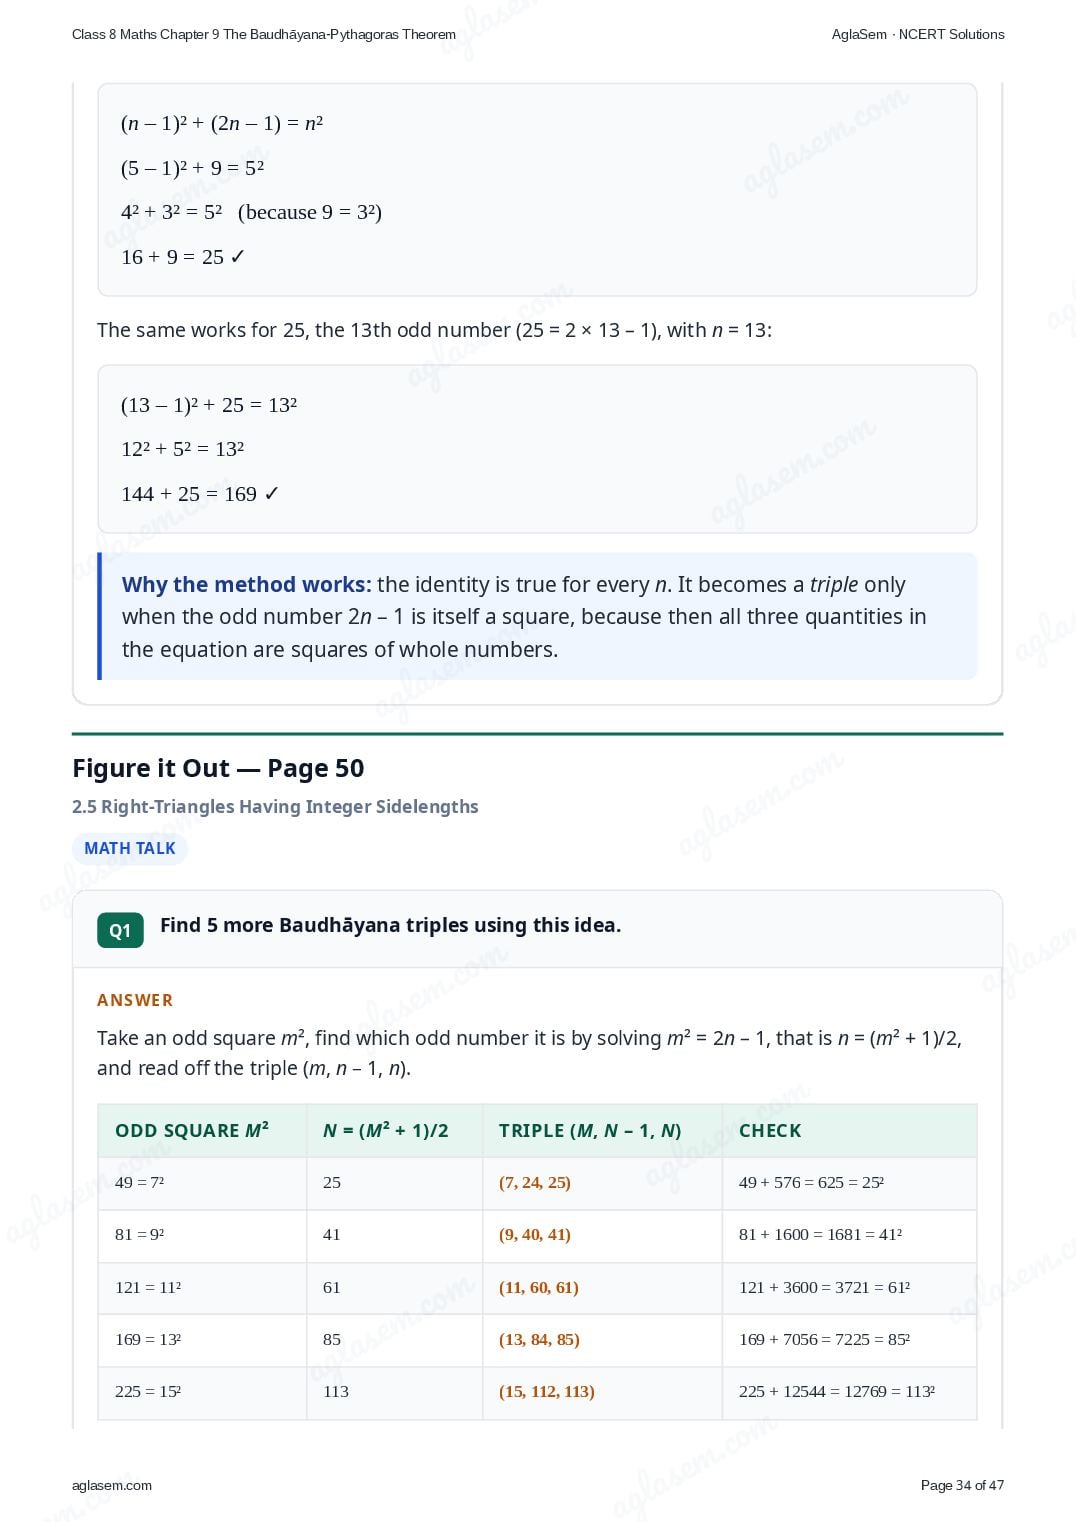Click the 'Why the method works' callout heading
Viewport: 1076px width, 1522px height.
(x=246, y=584)
